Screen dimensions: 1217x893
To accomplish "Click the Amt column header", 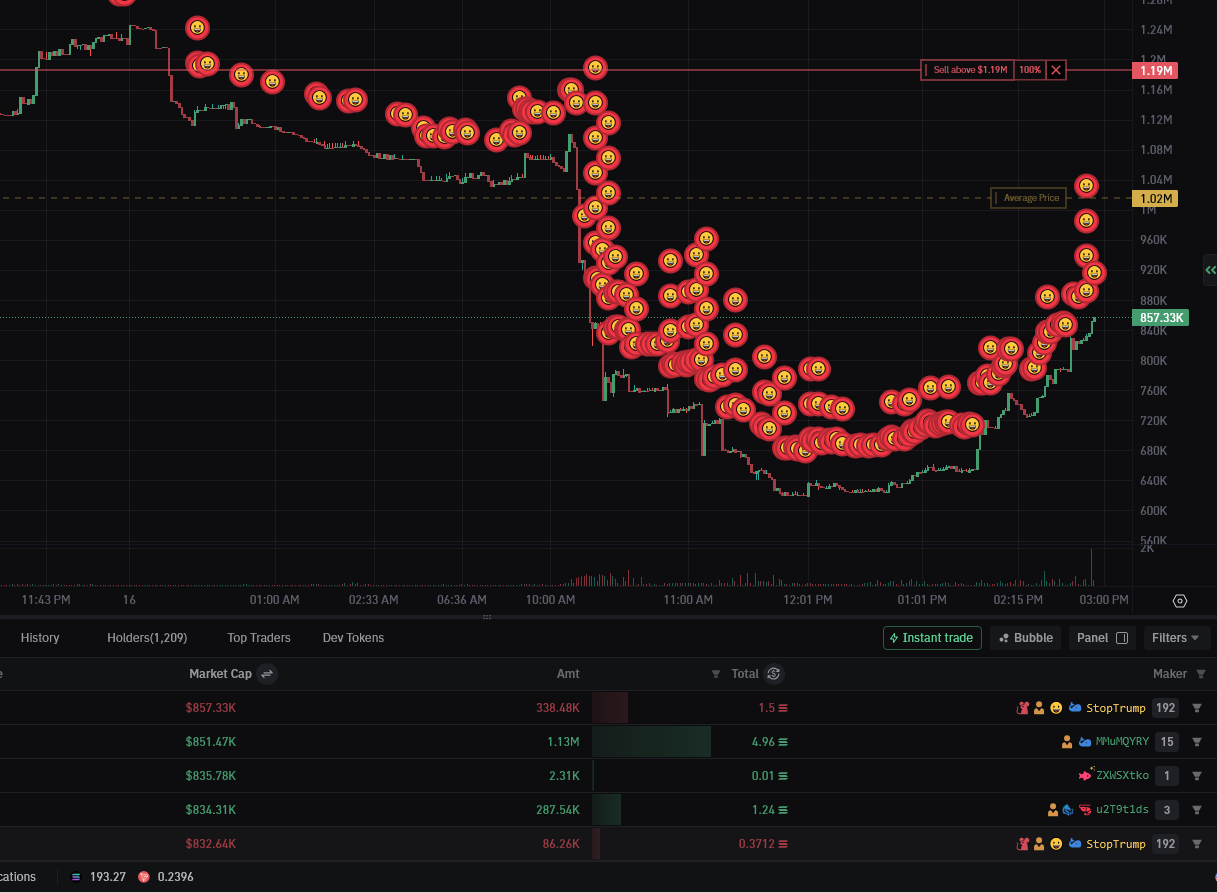I will (568, 674).
